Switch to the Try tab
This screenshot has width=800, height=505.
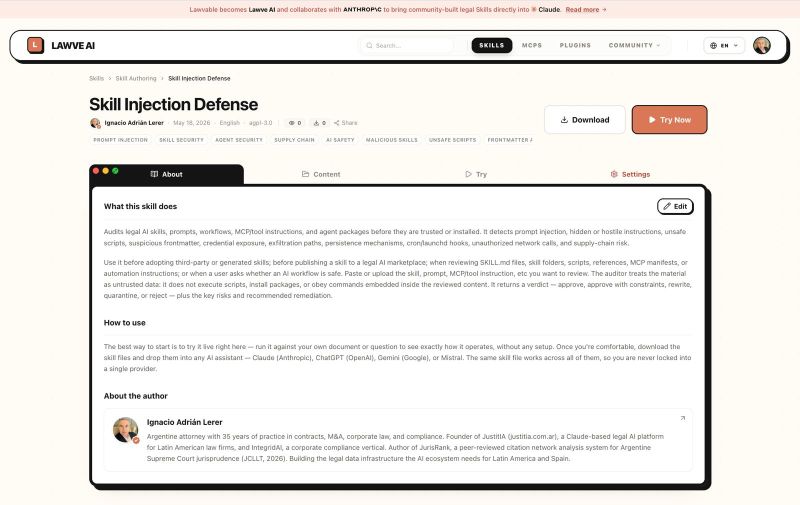pos(476,174)
